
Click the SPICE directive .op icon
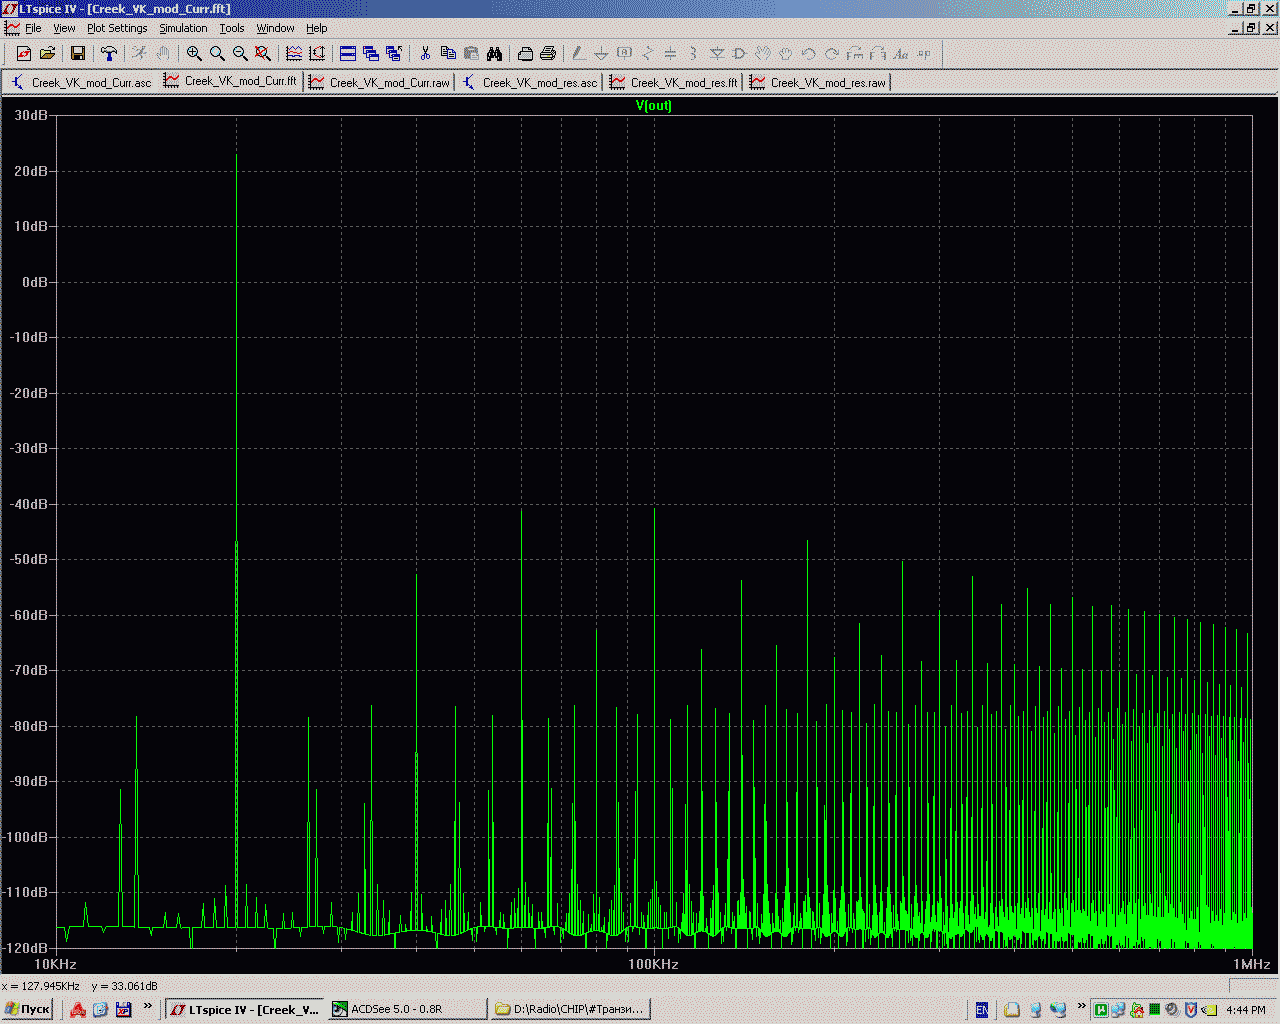[x=924, y=53]
